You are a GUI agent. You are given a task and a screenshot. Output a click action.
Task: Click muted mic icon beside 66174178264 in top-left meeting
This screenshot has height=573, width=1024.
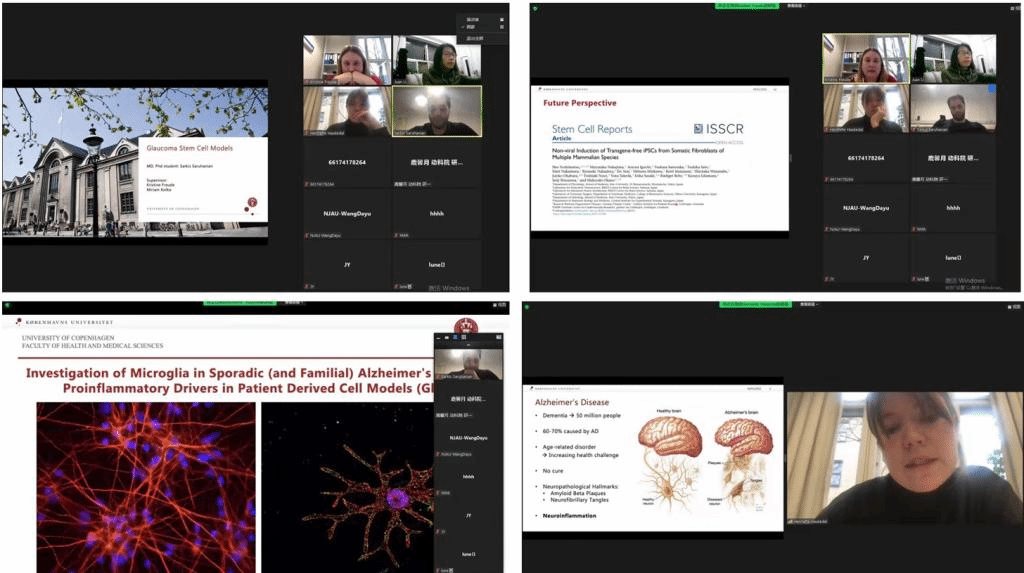tap(306, 184)
